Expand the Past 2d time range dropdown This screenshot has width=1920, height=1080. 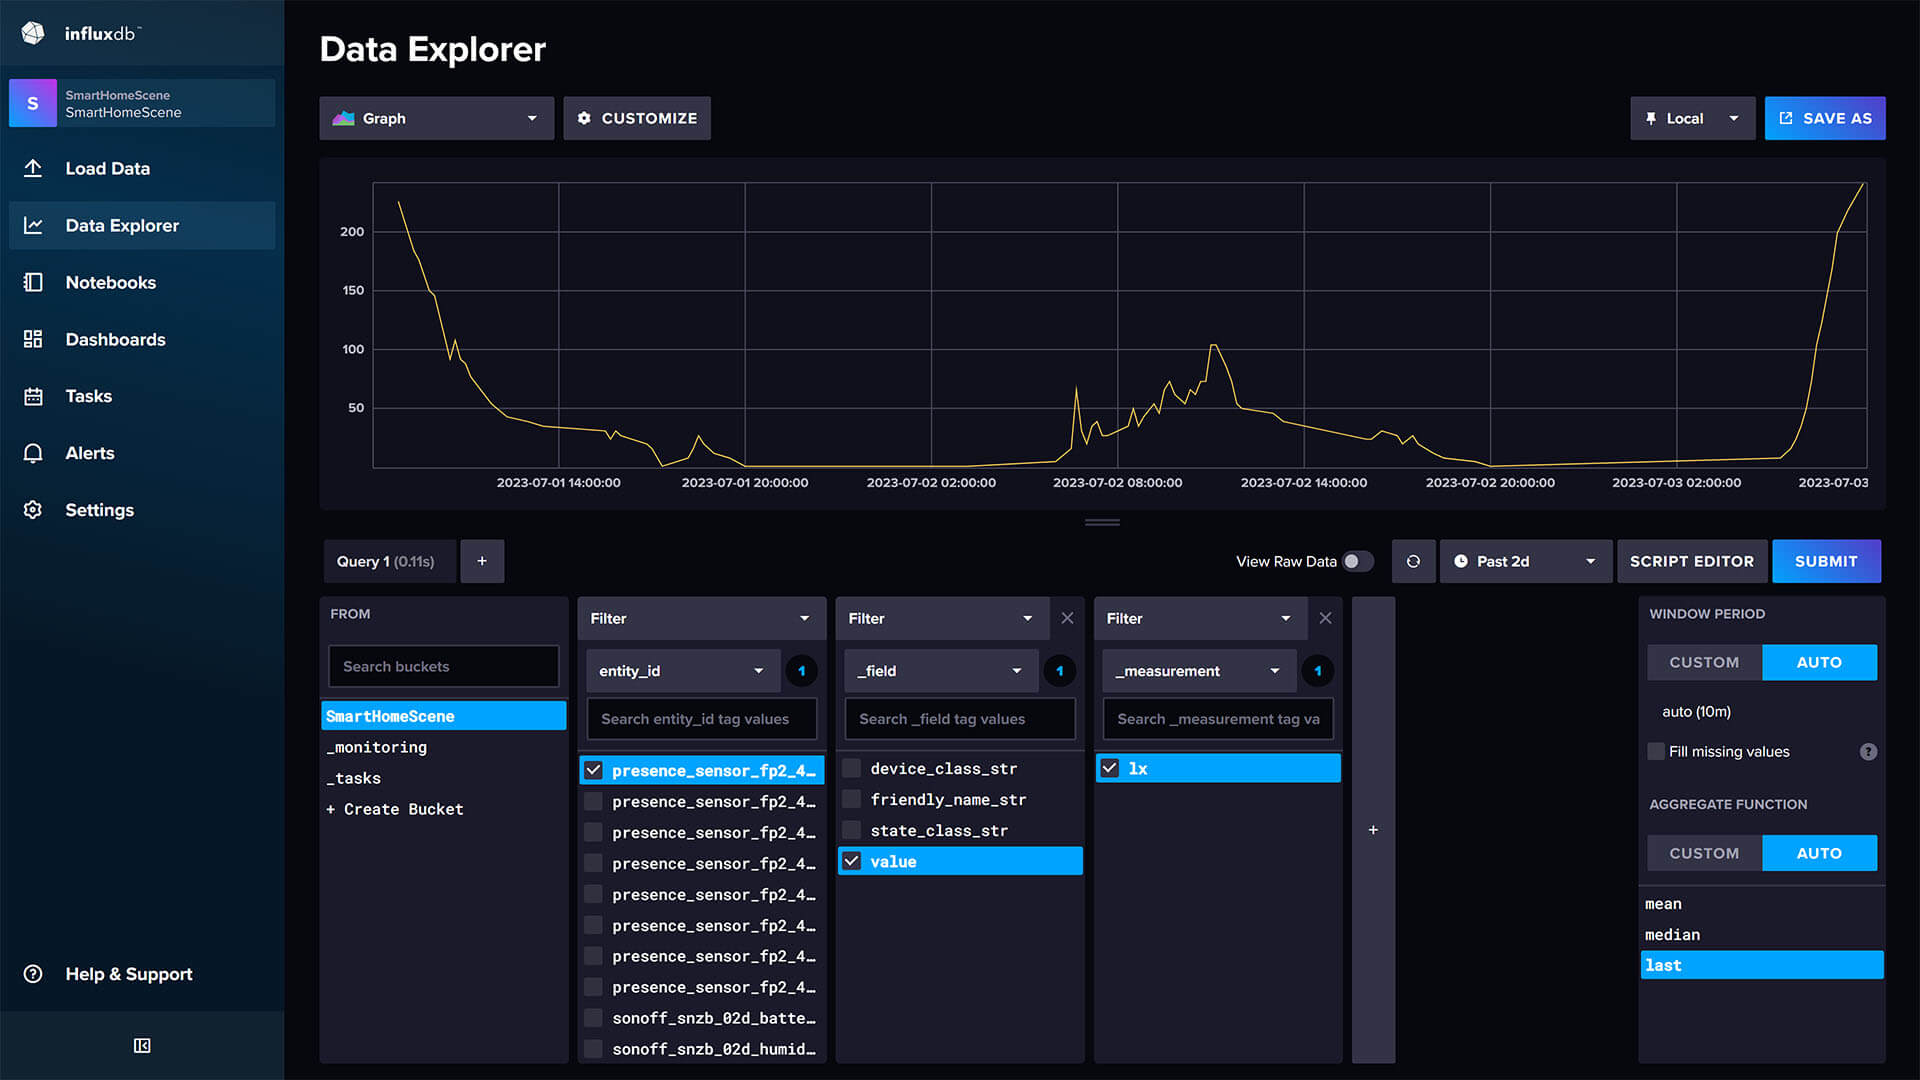pyautogui.click(x=1524, y=561)
